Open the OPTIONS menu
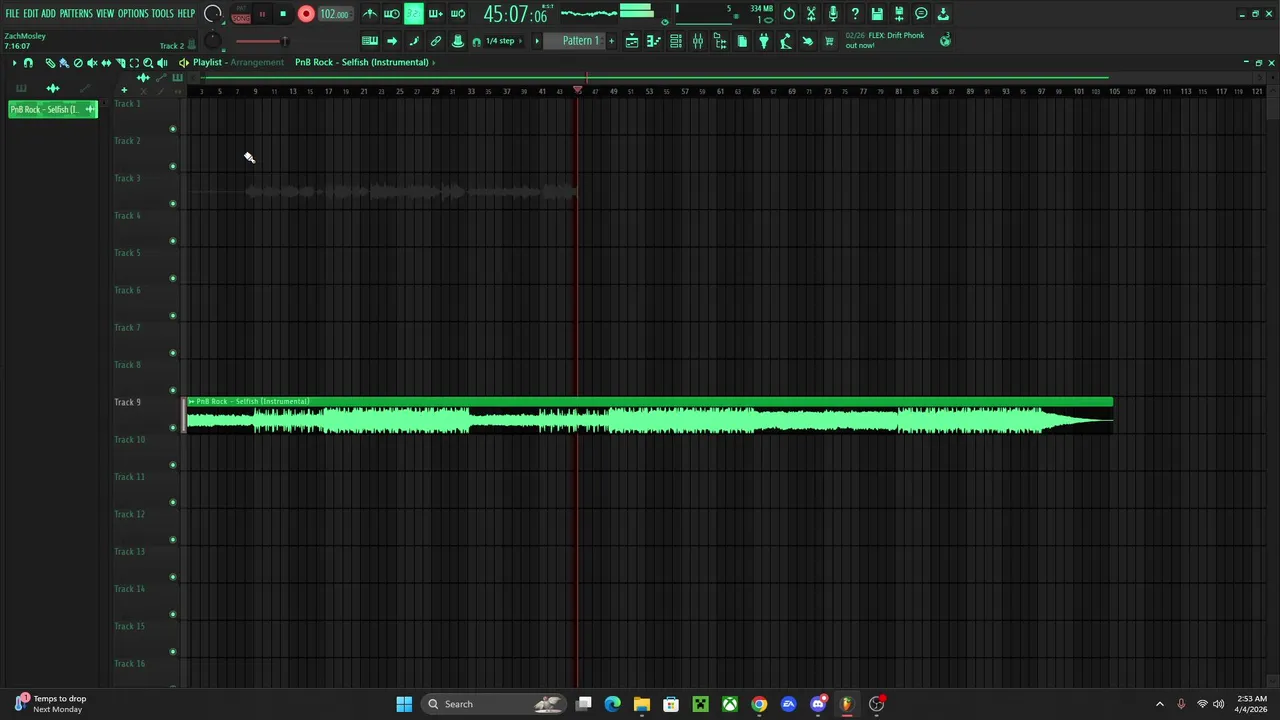 click(133, 14)
